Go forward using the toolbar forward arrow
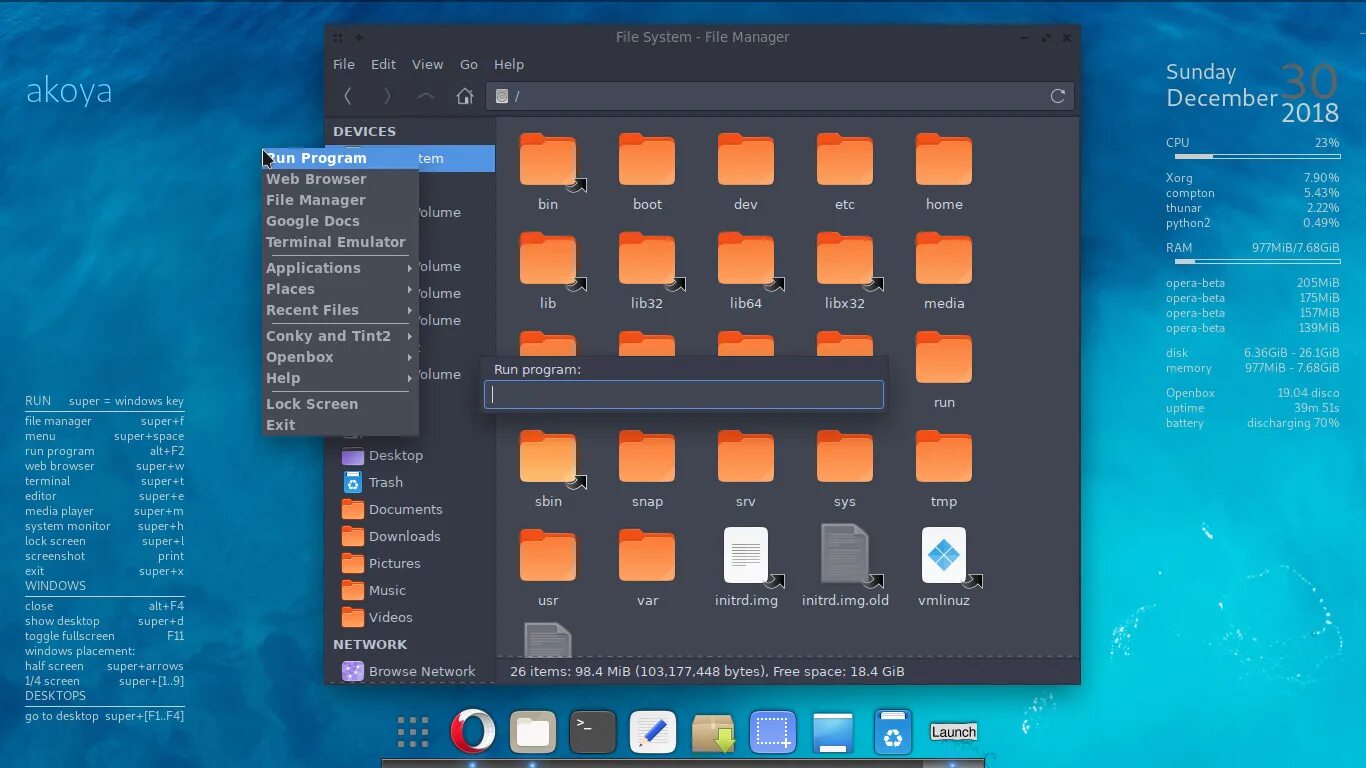Image resolution: width=1366 pixels, height=768 pixels. coord(387,96)
